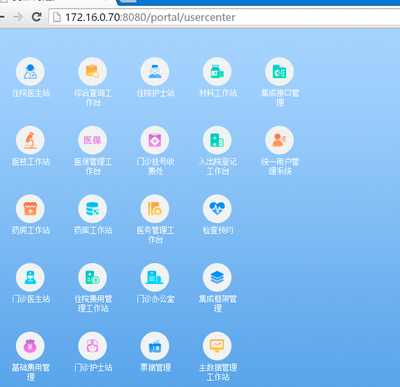Open the 综合查询工作台 icon
This screenshot has width=400, height=387.
point(92,72)
